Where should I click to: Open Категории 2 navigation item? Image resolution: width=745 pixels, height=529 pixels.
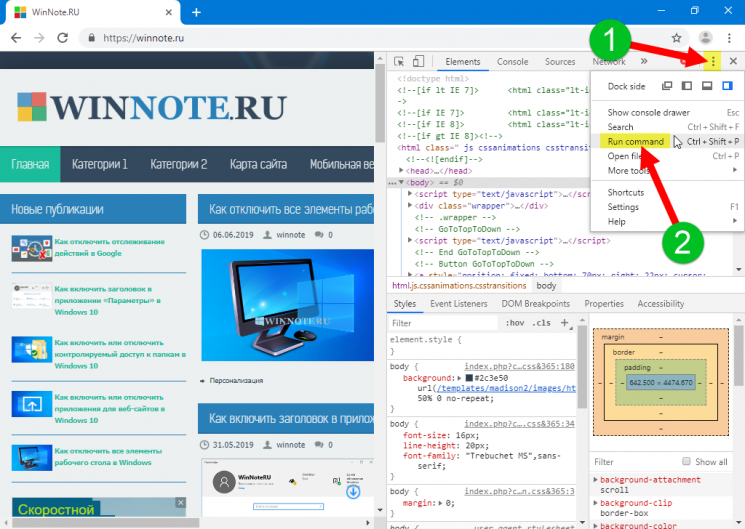pyautogui.click(x=179, y=164)
